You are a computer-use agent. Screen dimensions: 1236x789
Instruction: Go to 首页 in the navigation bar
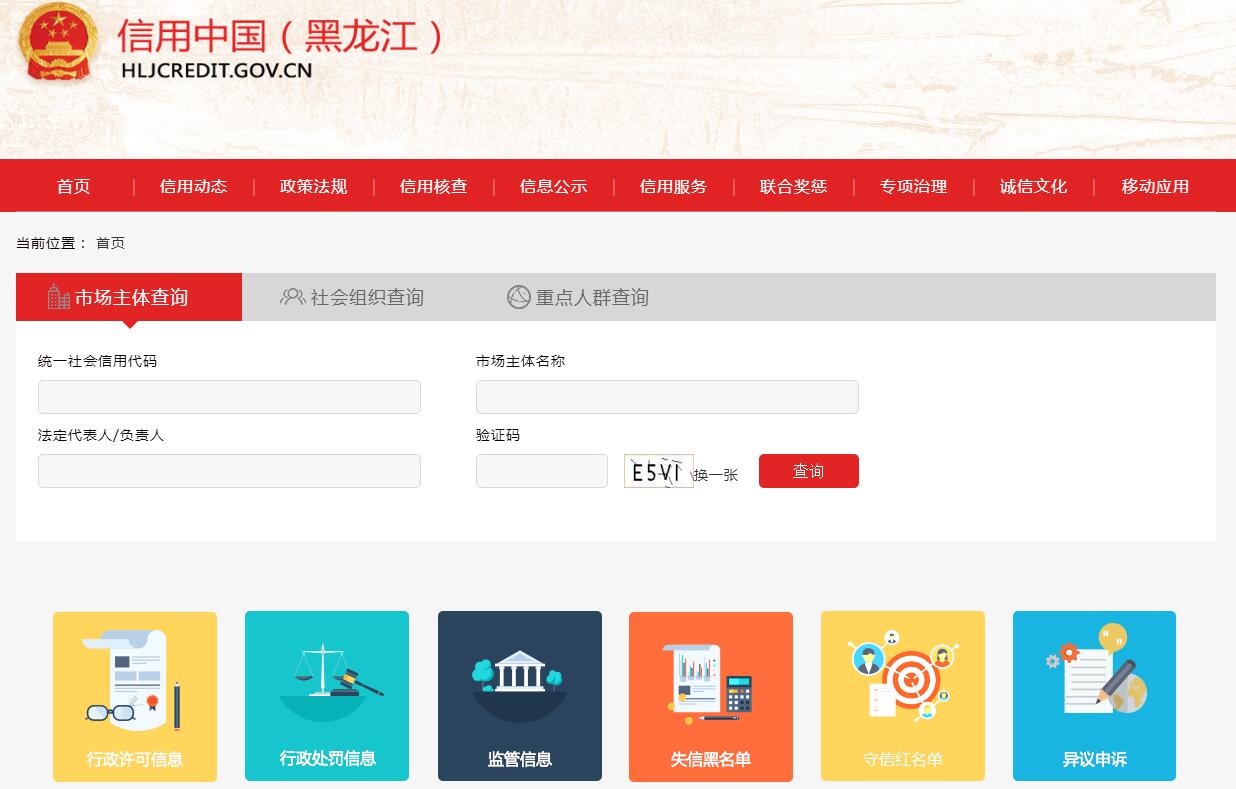coord(74,186)
